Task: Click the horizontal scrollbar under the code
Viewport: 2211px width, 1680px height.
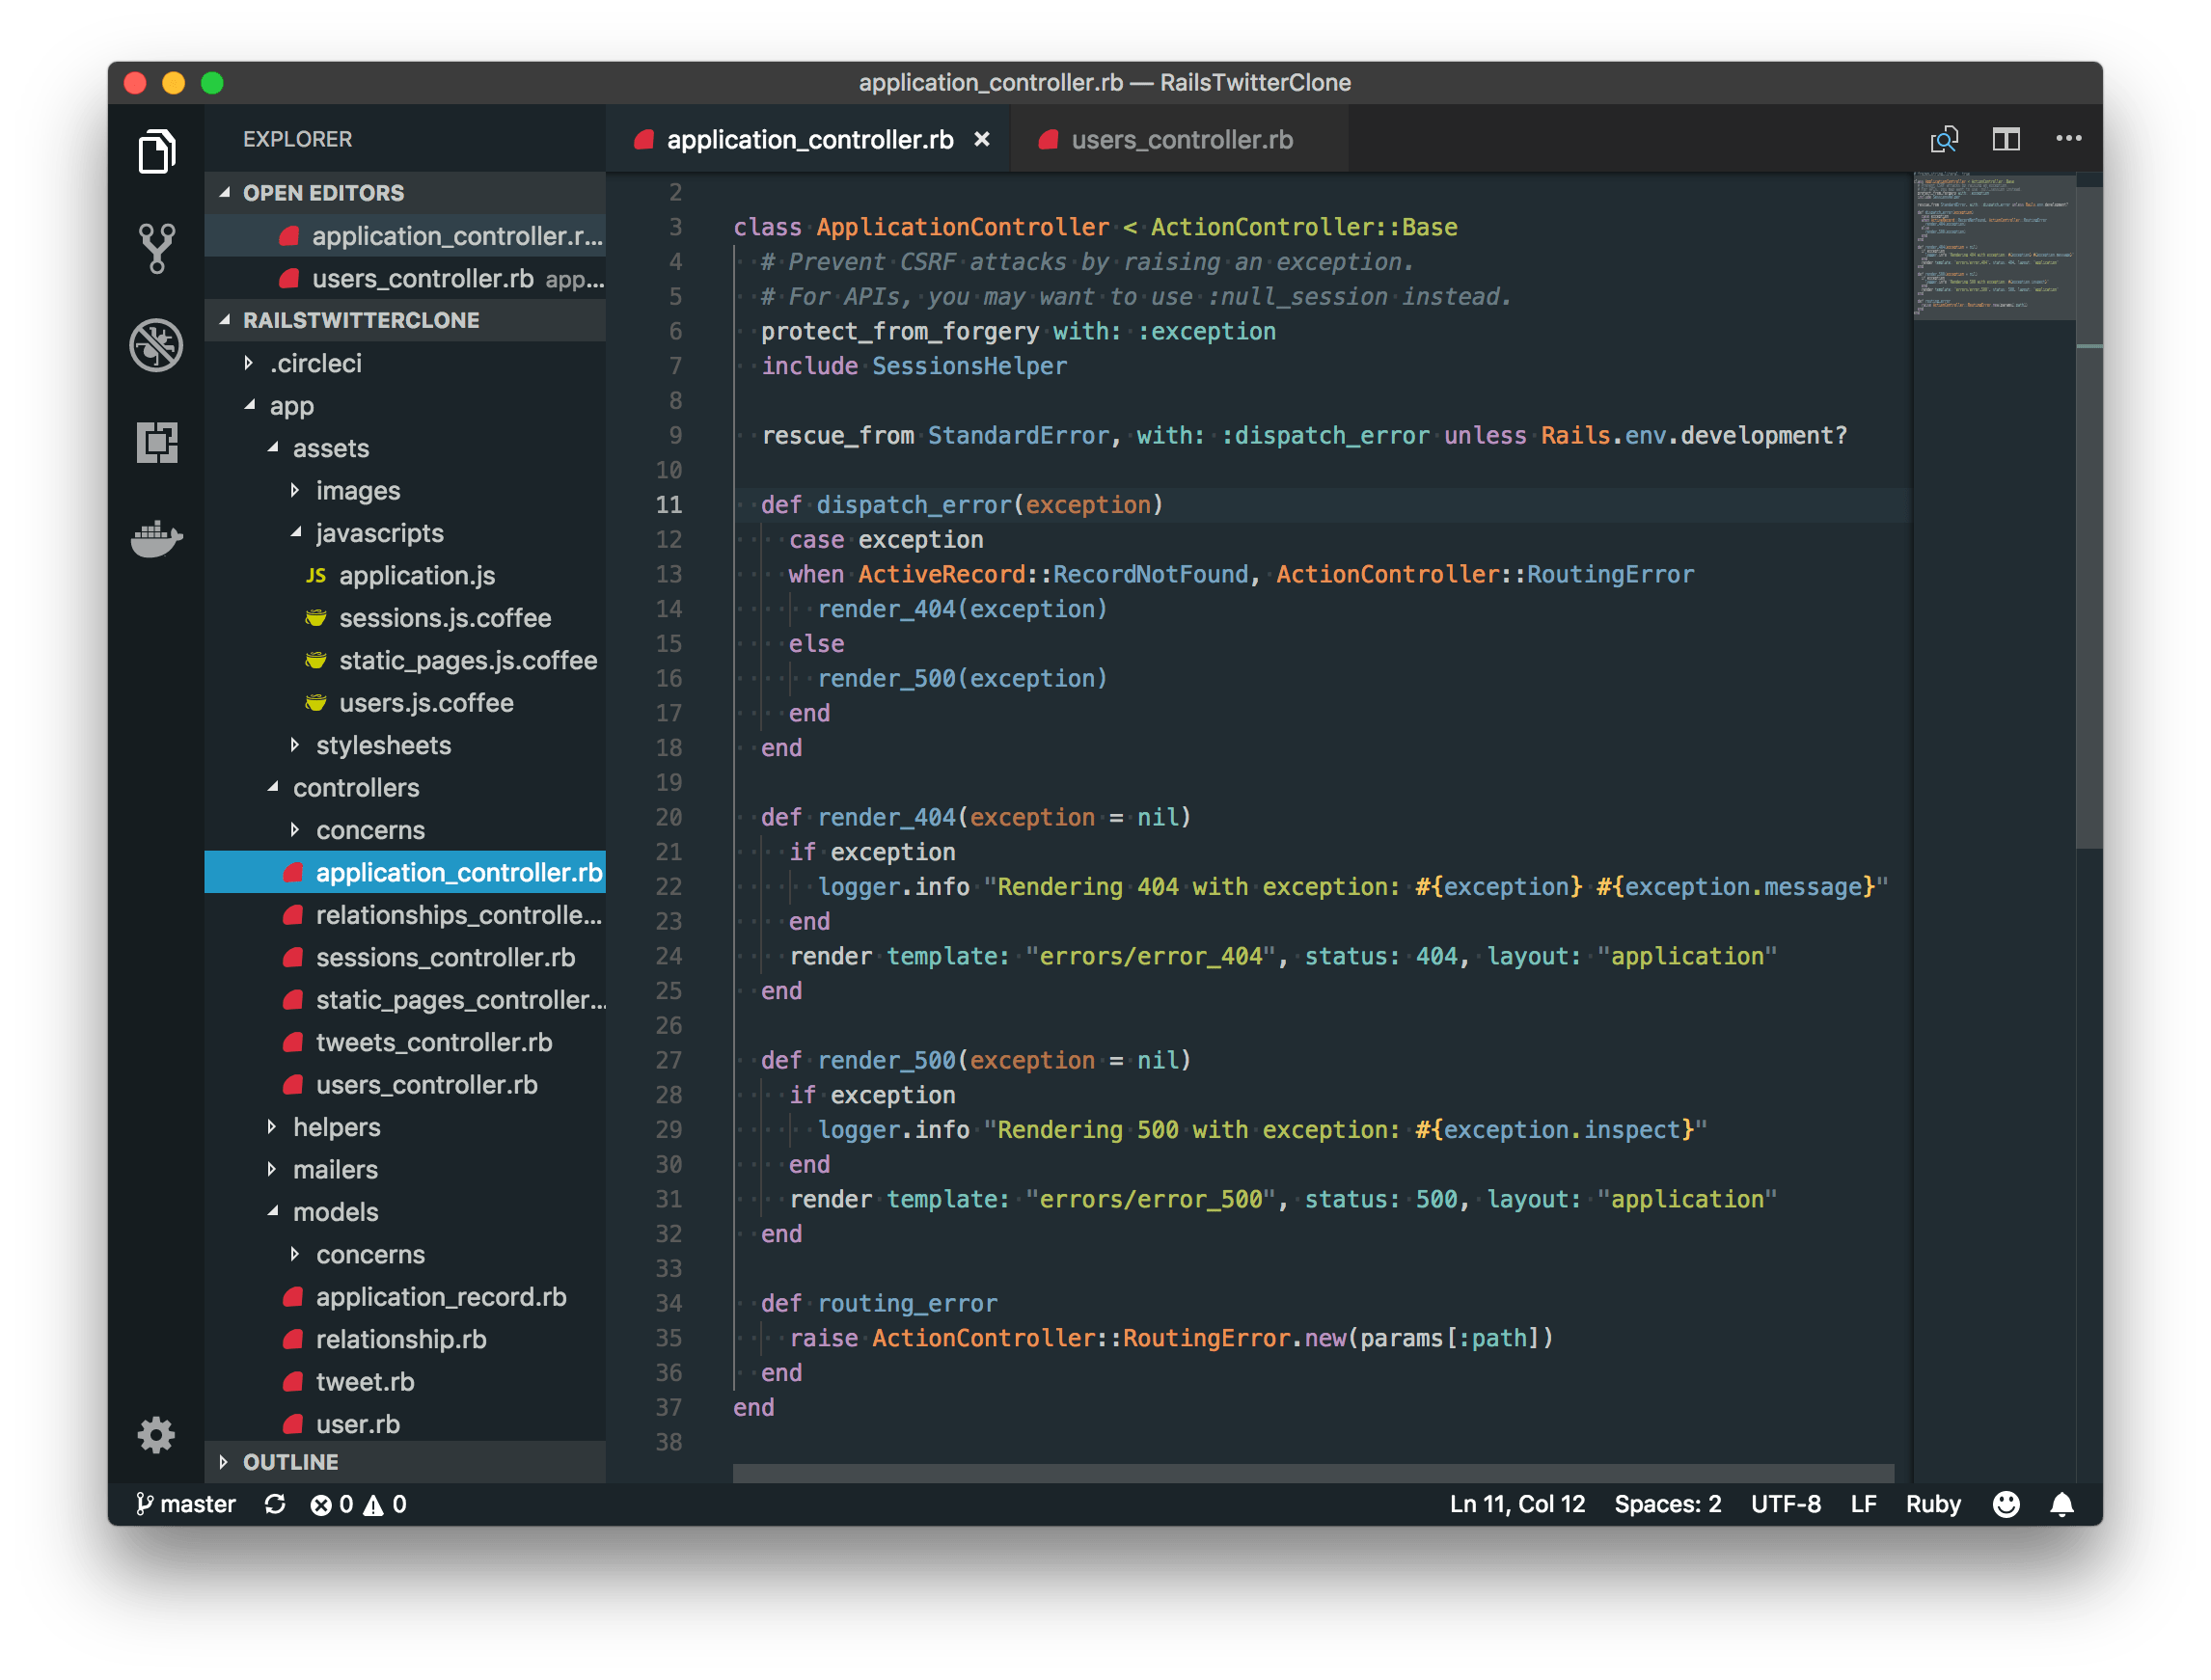Action: pyautogui.click(x=1312, y=1473)
